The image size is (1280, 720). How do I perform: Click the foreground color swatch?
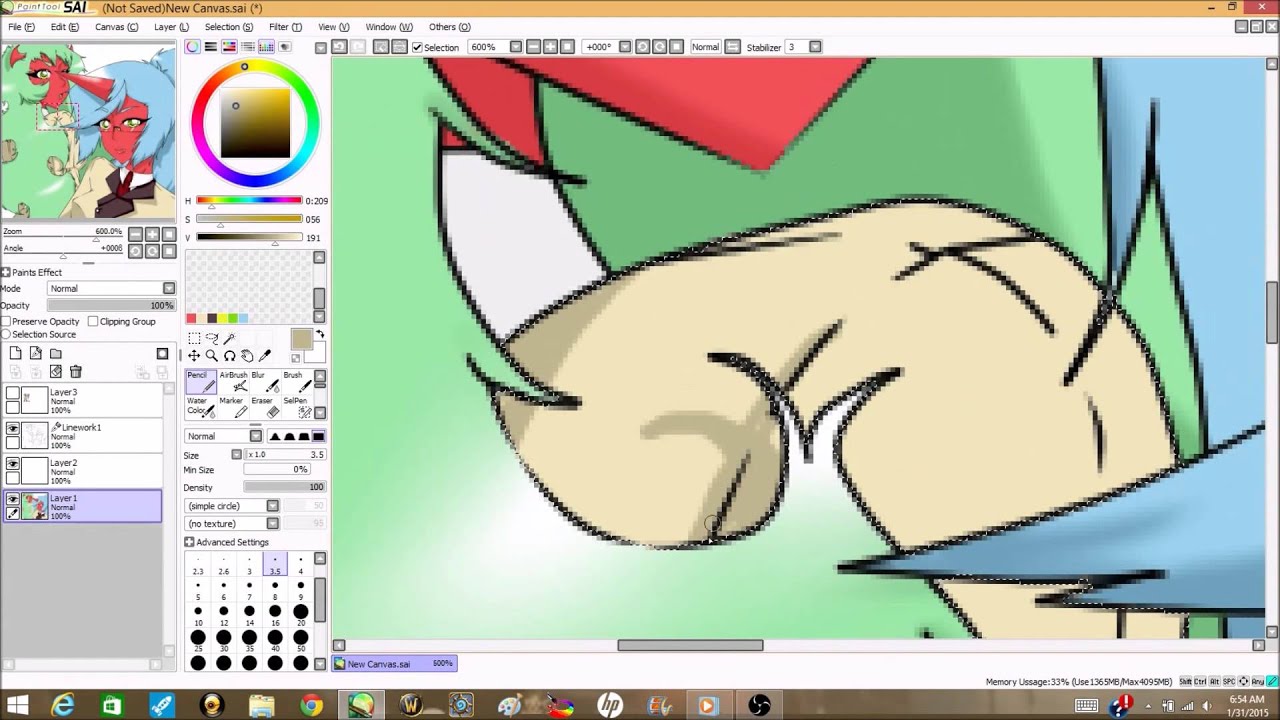click(x=301, y=340)
